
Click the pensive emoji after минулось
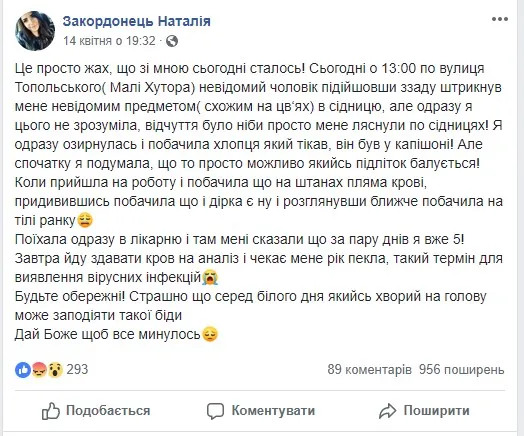point(210,334)
